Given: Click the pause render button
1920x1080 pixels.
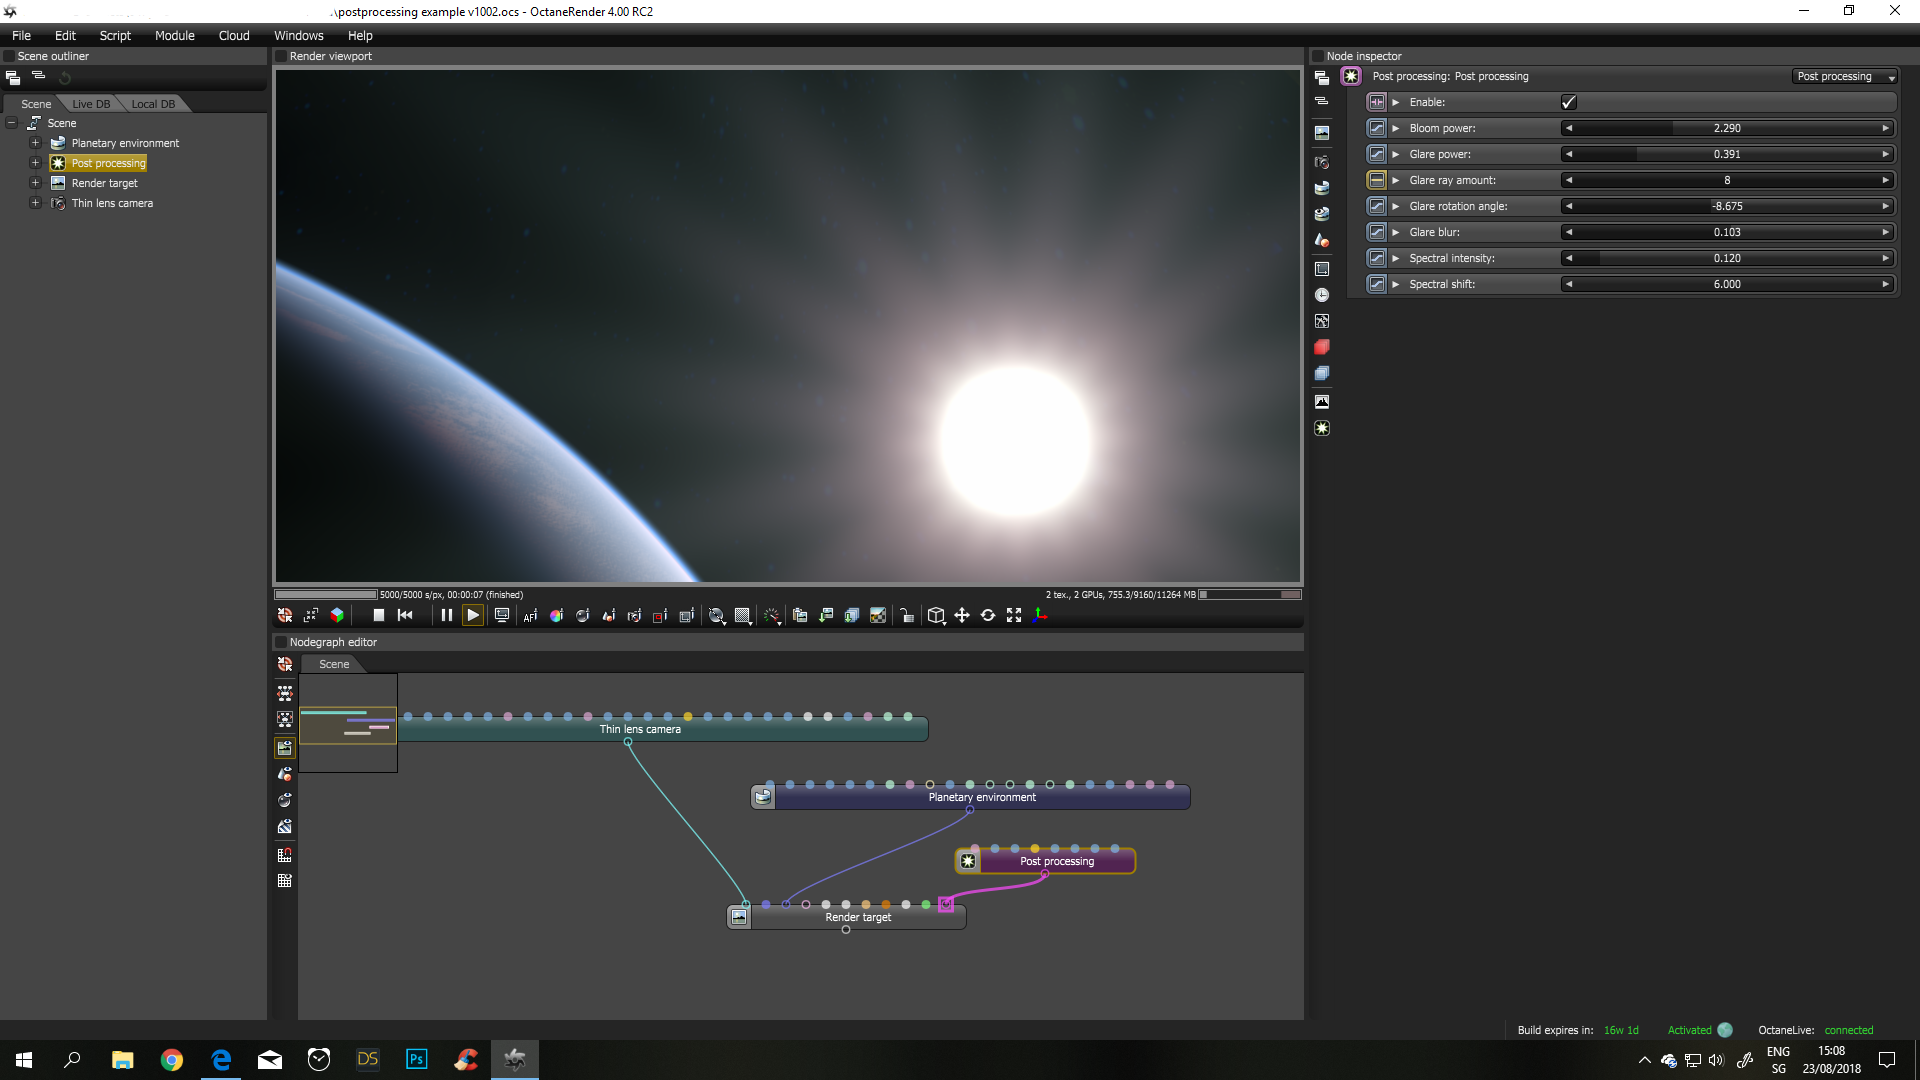Looking at the screenshot, I should point(446,616).
